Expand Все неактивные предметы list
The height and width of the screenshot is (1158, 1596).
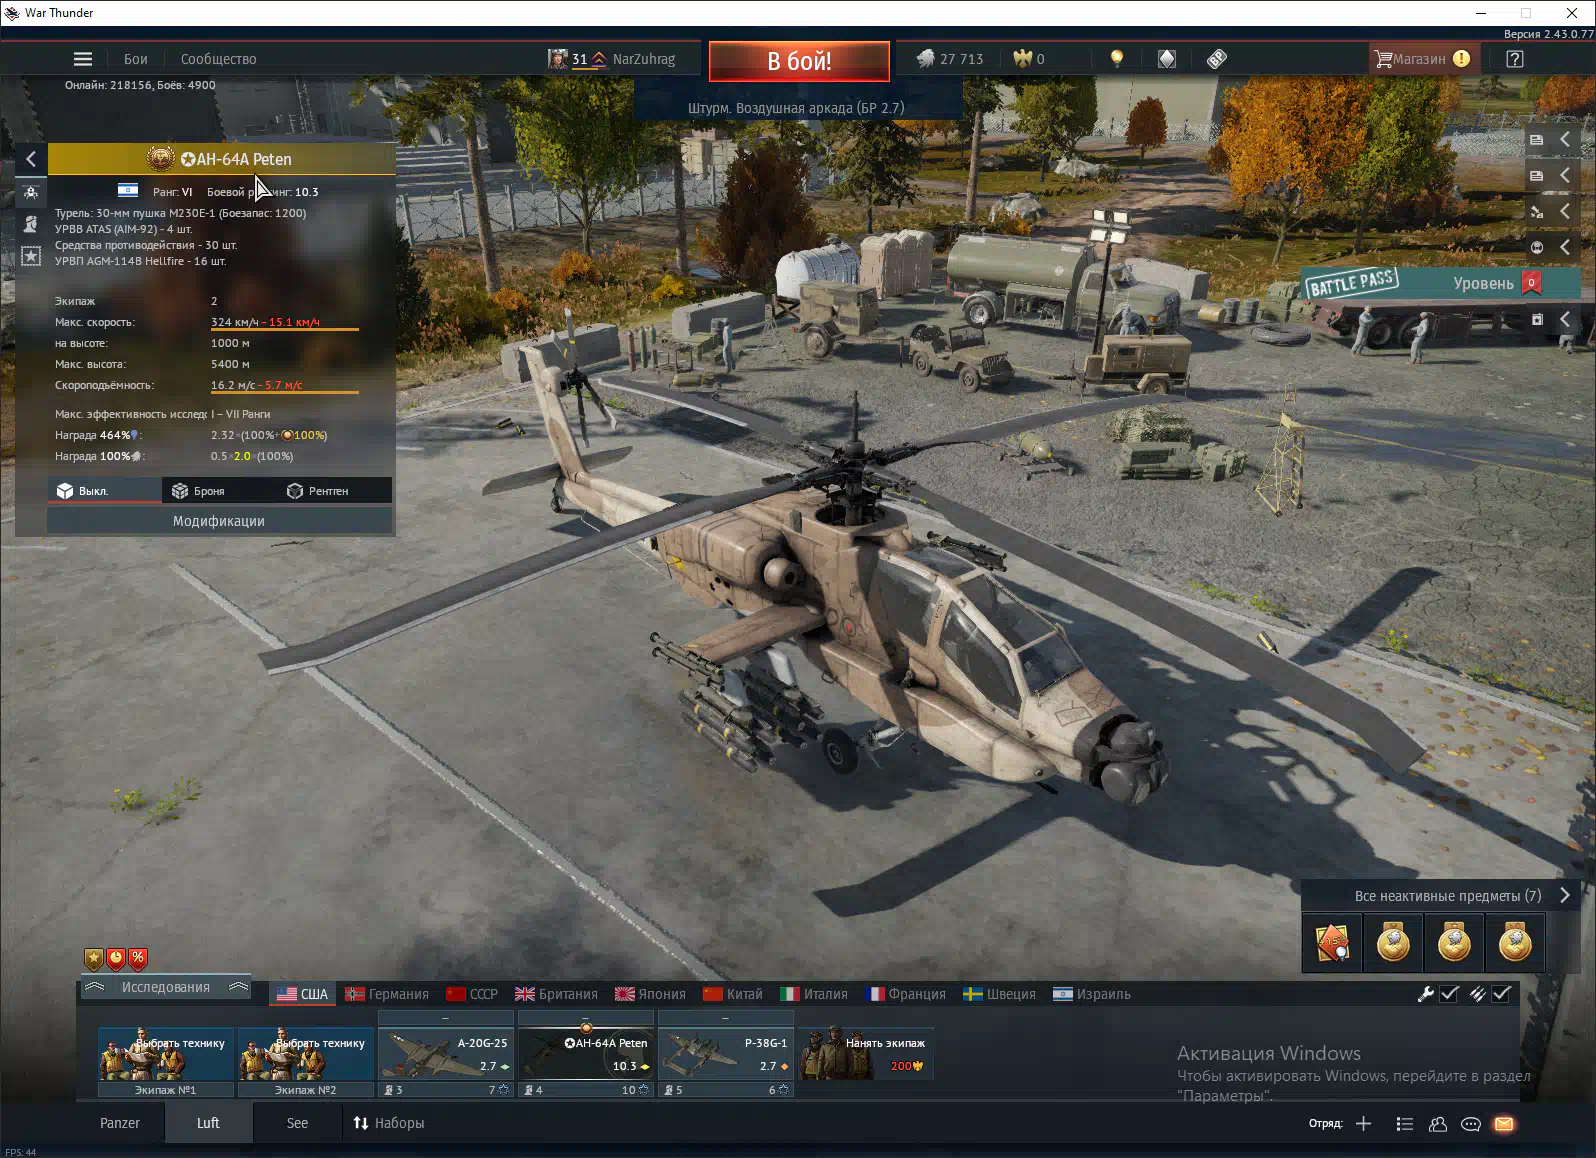click(x=1439, y=896)
